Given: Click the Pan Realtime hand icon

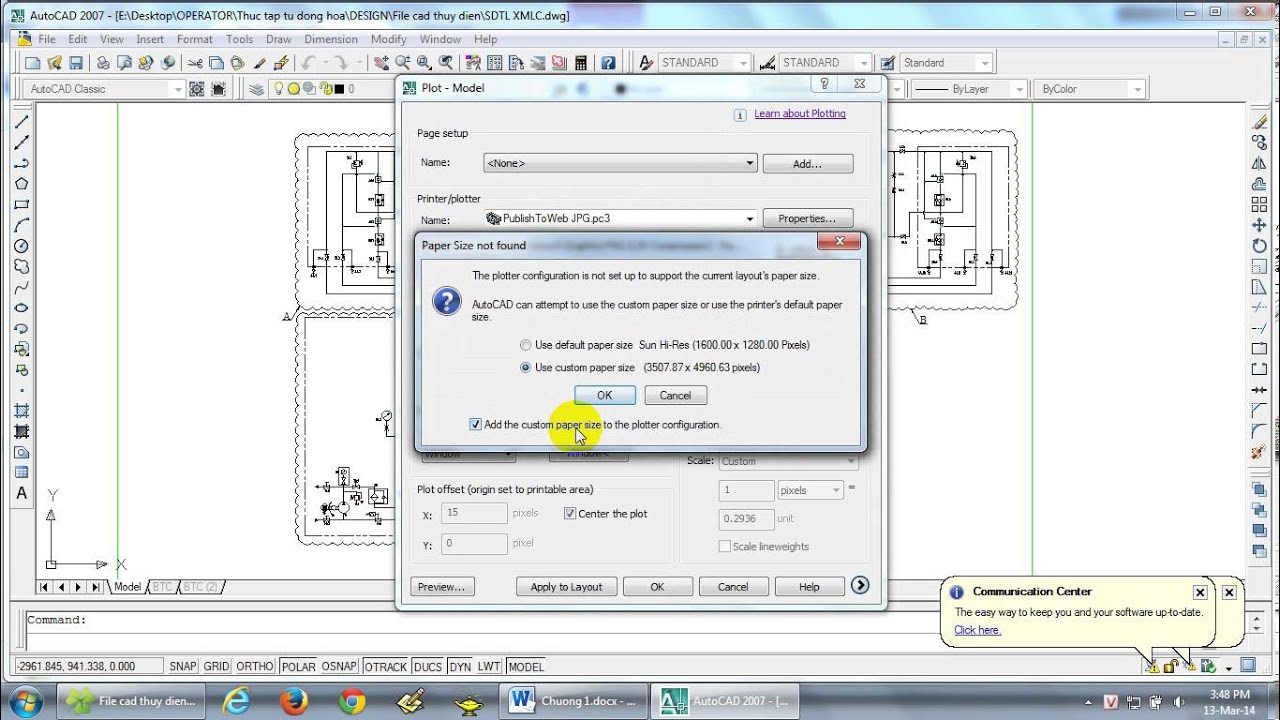Looking at the screenshot, I should [x=382, y=62].
